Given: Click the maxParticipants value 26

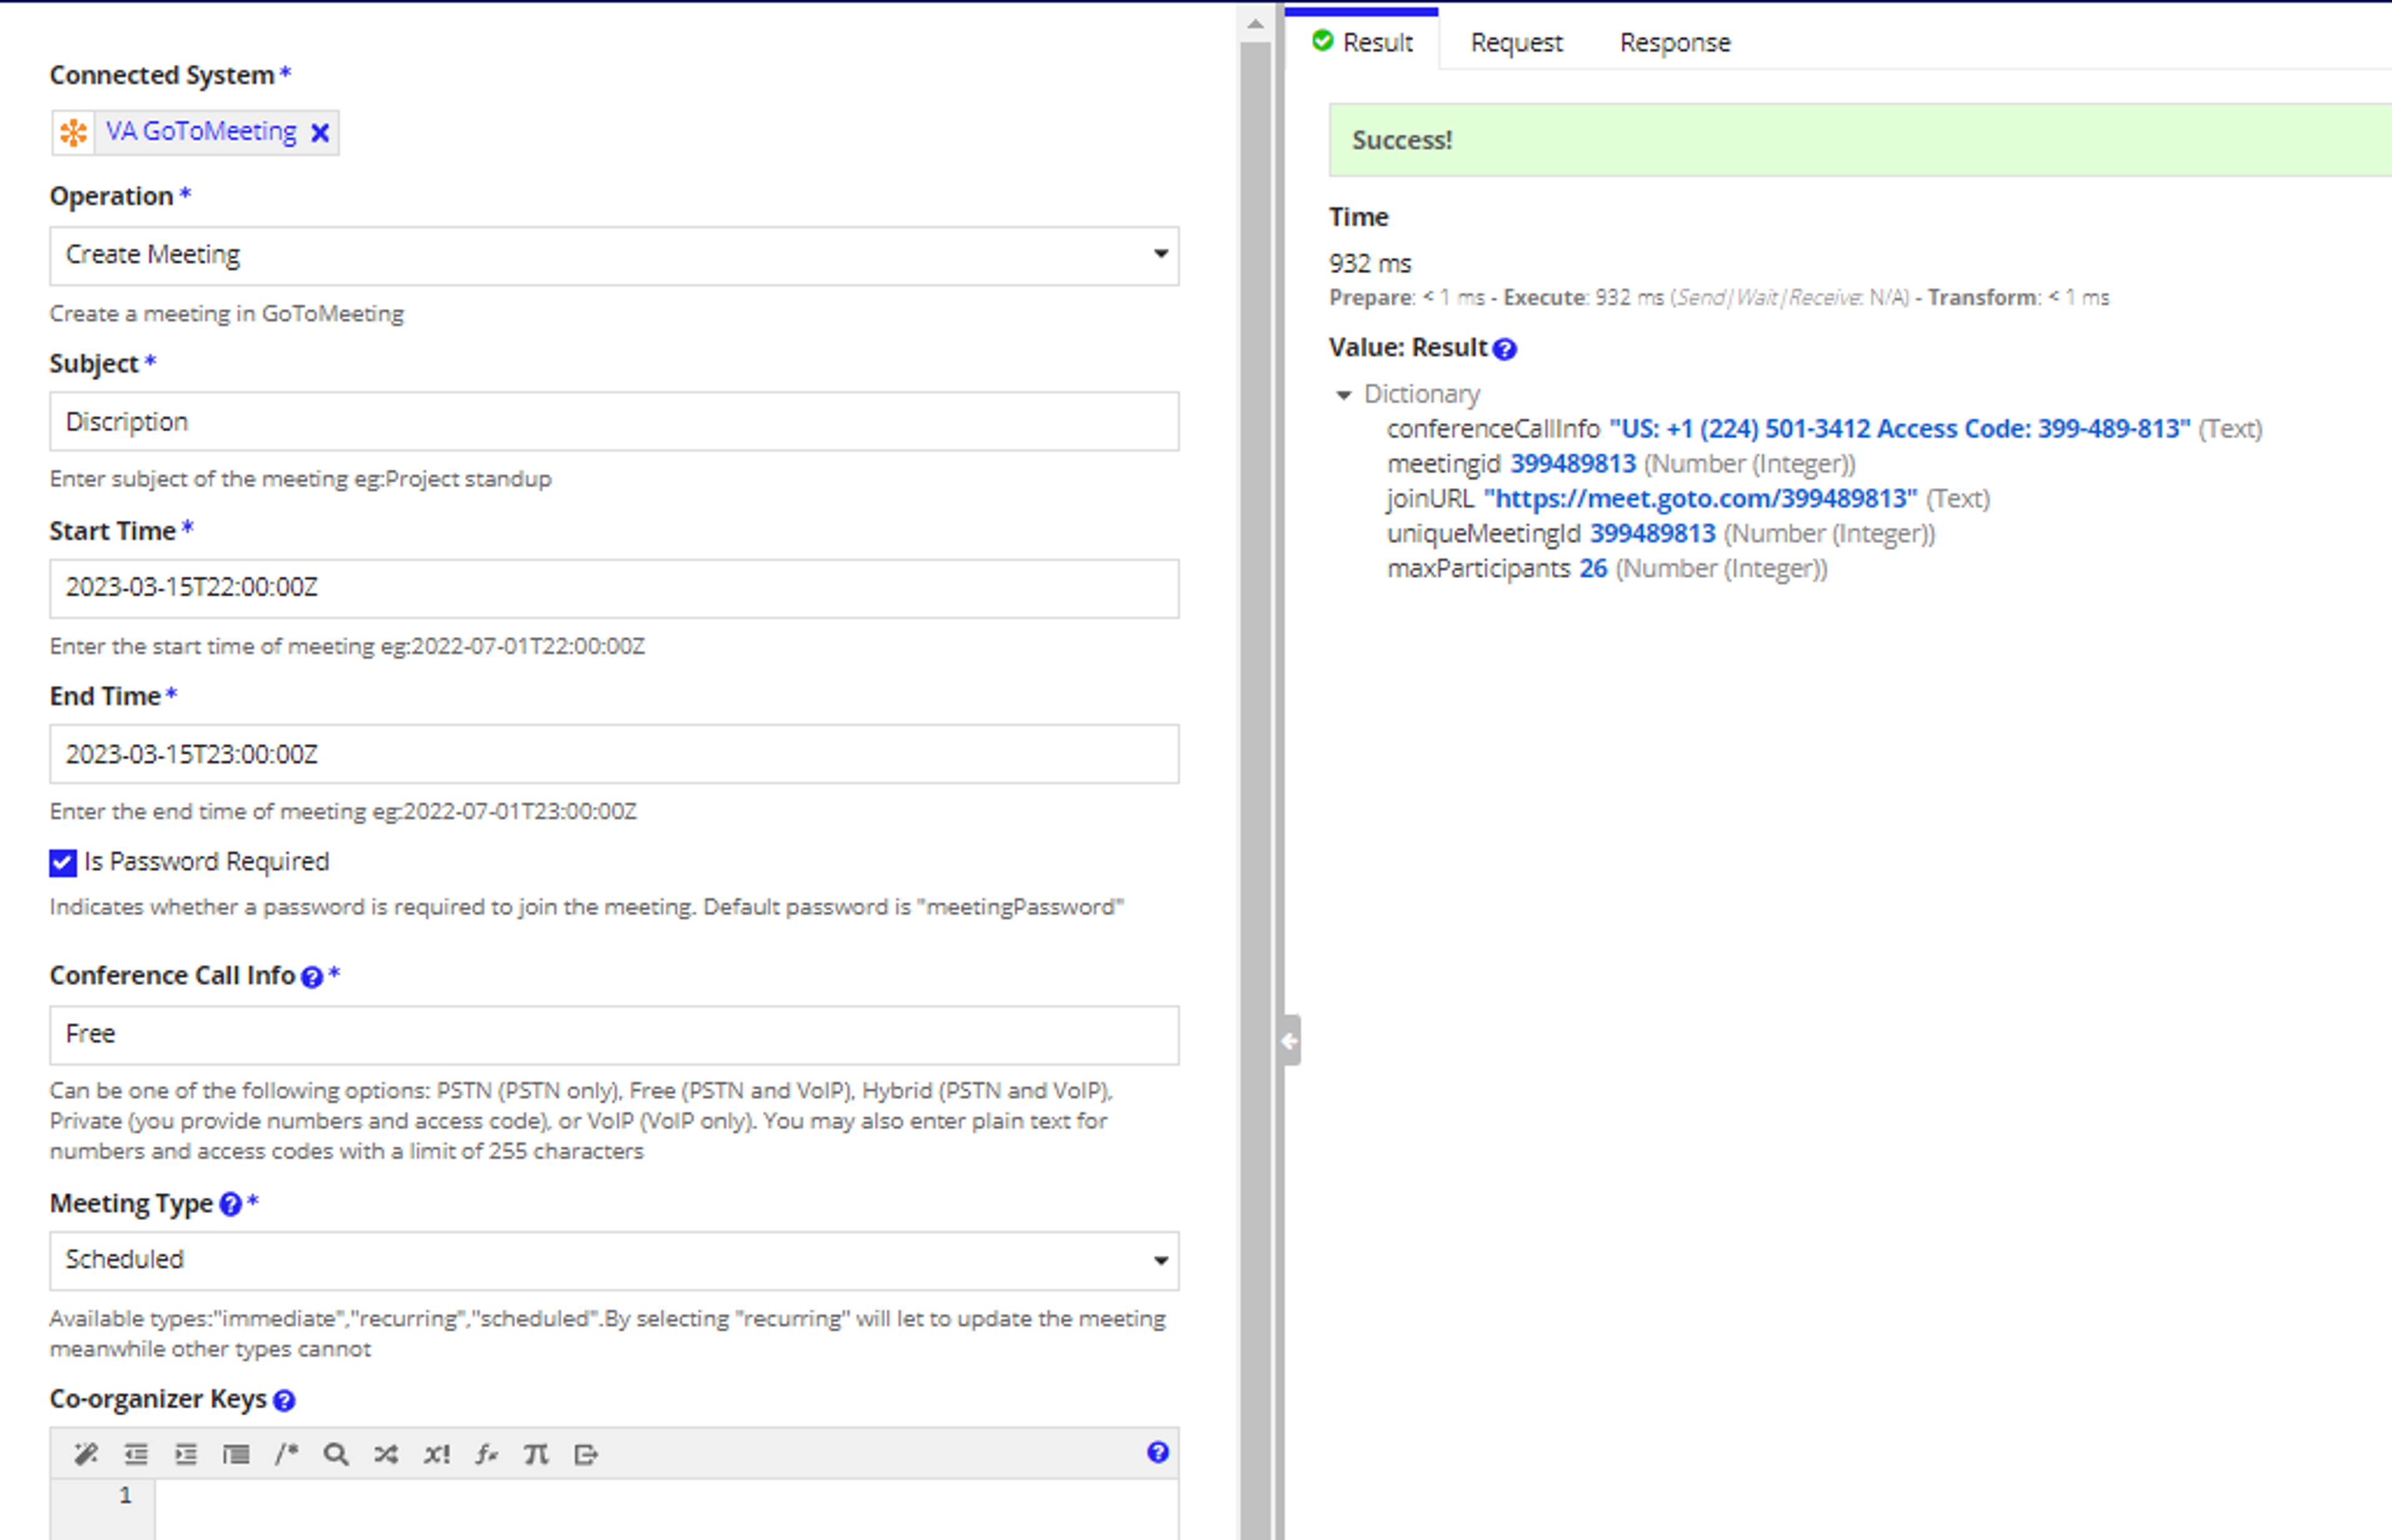Looking at the screenshot, I should [x=1593, y=569].
